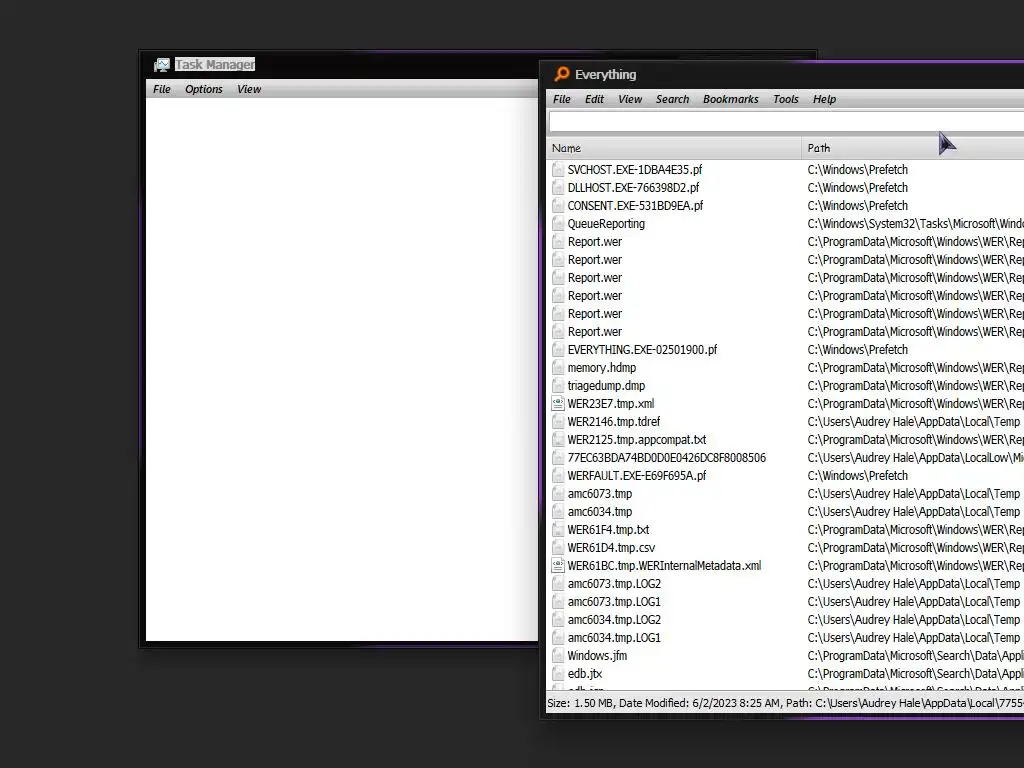Click XML icon of WER61BC.tmp.WERInternalMetadata.xml

(558, 566)
